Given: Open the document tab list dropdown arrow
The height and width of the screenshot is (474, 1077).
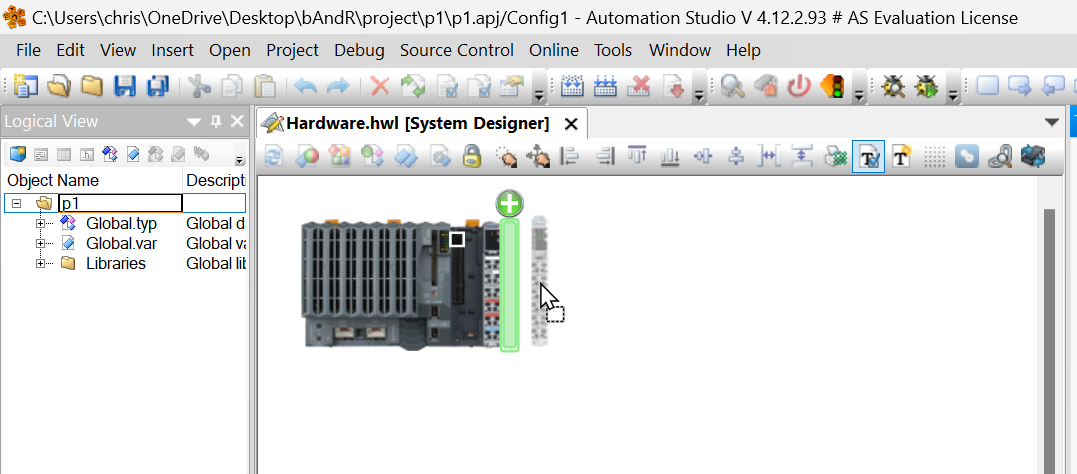Looking at the screenshot, I should click(x=1052, y=122).
